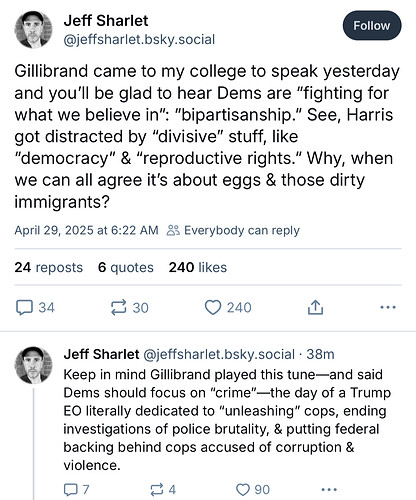Viewport: 416px width, 500px height.
Task: Visit the @jeffsharlet.bsky.social handle in header
Action: (139, 40)
